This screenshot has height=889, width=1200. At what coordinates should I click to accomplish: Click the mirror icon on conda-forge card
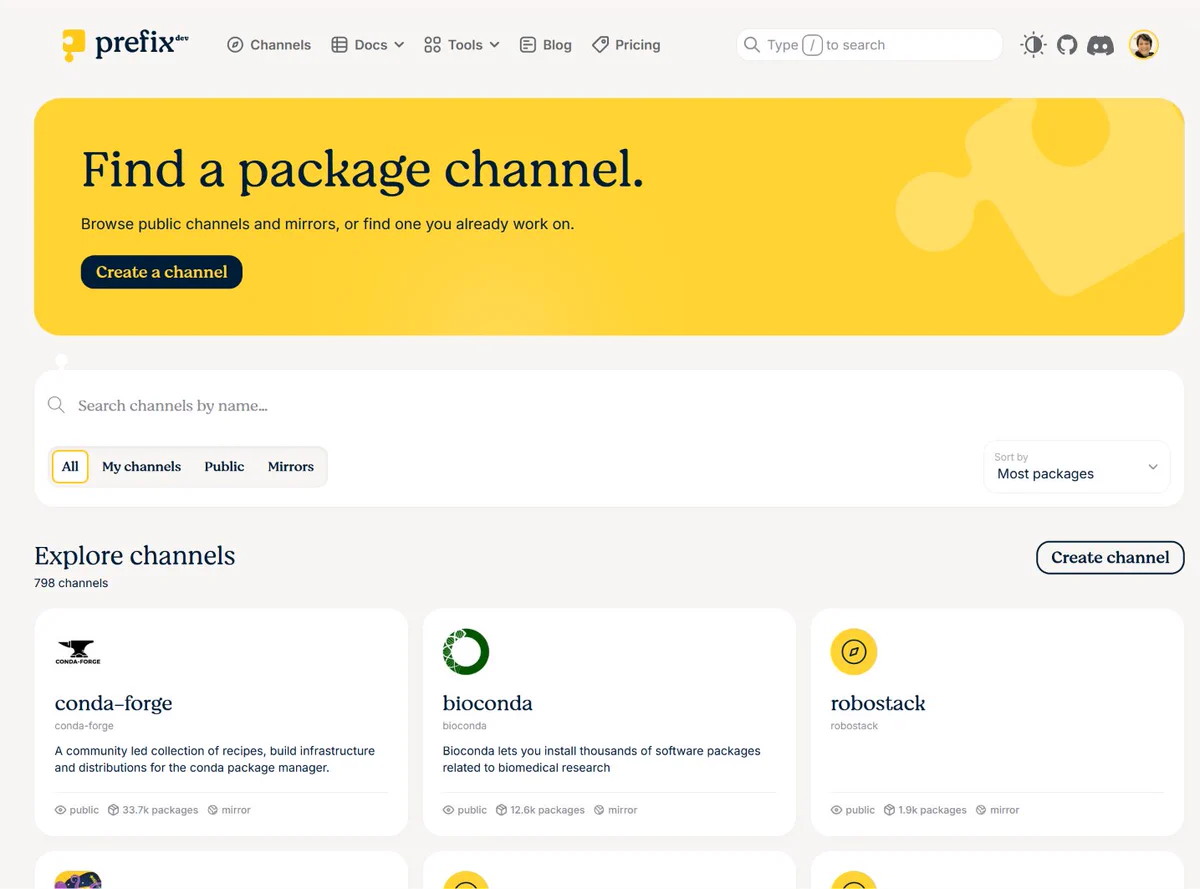[212, 810]
